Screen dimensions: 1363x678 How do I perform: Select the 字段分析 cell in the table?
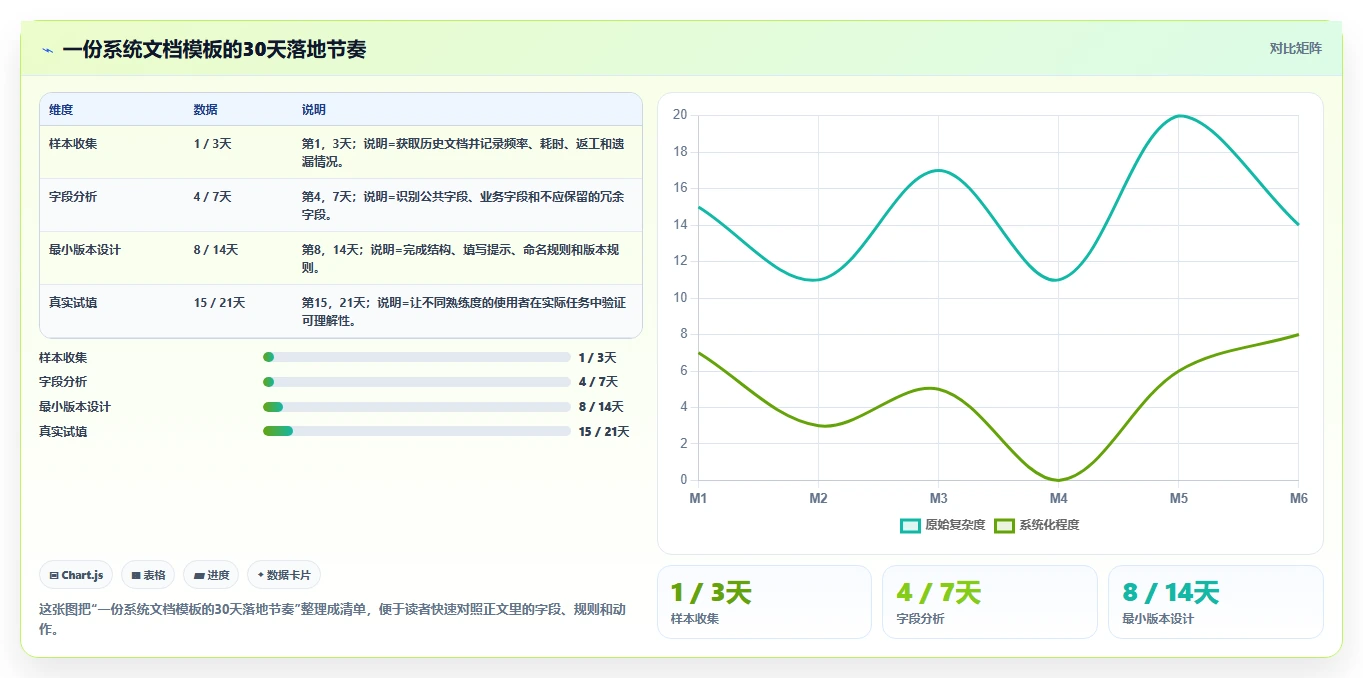(x=73, y=197)
